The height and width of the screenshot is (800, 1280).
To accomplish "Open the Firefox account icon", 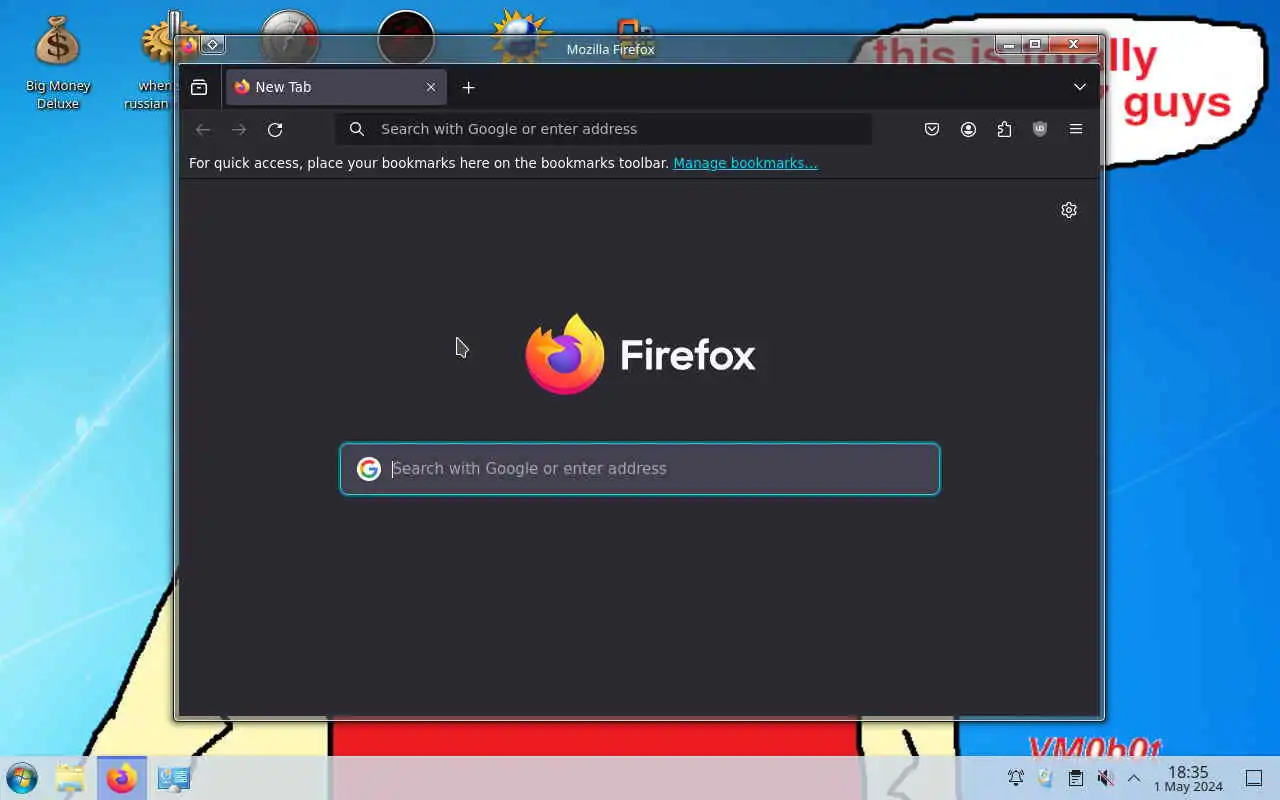I will pyautogui.click(x=968, y=129).
